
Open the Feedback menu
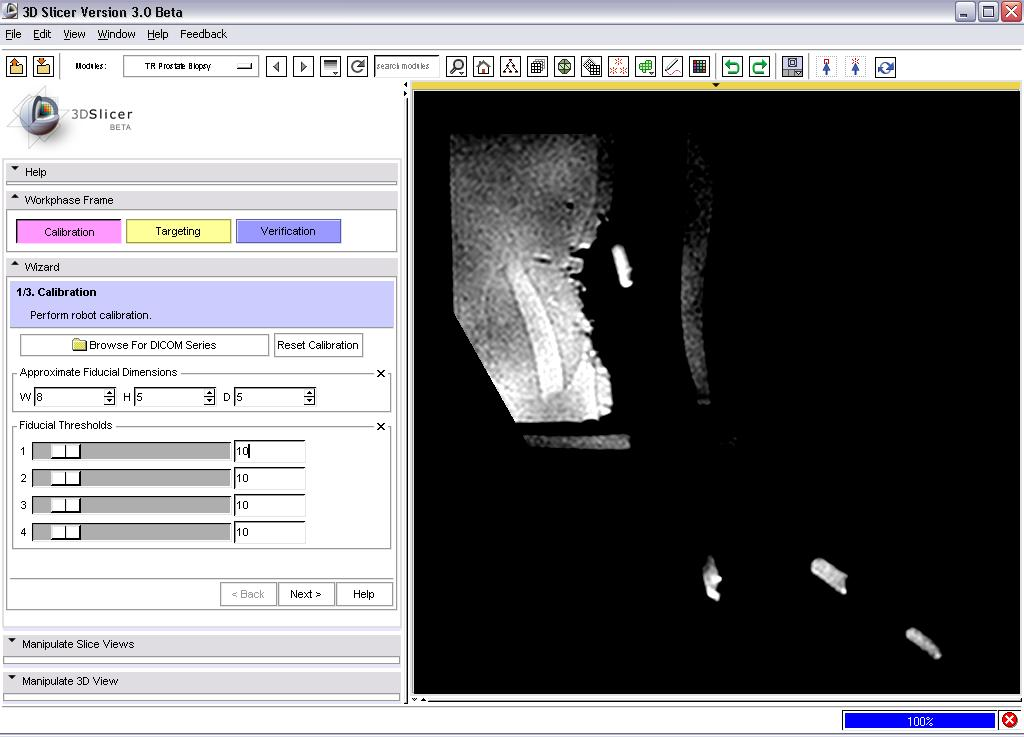pyautogui.click(x=203, y=34)
